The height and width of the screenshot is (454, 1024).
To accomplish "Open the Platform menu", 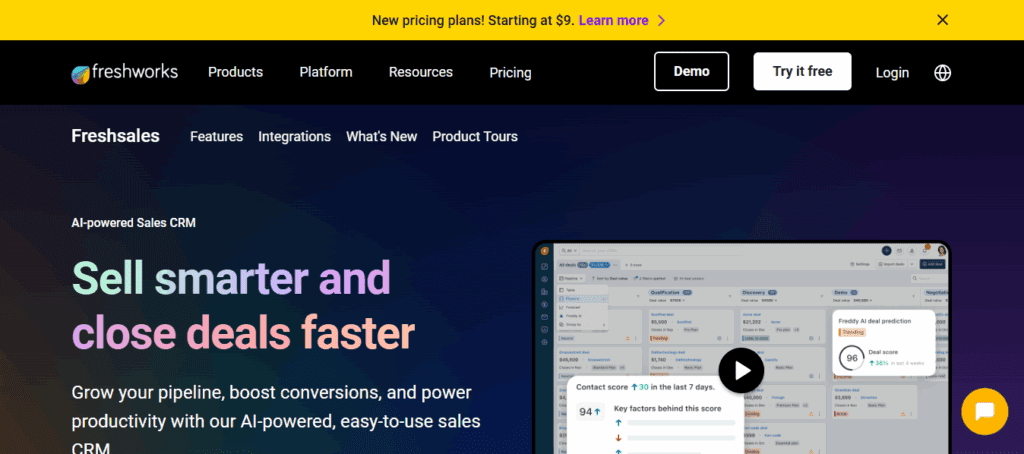I will pyautogui.click(x=326, y=72).
